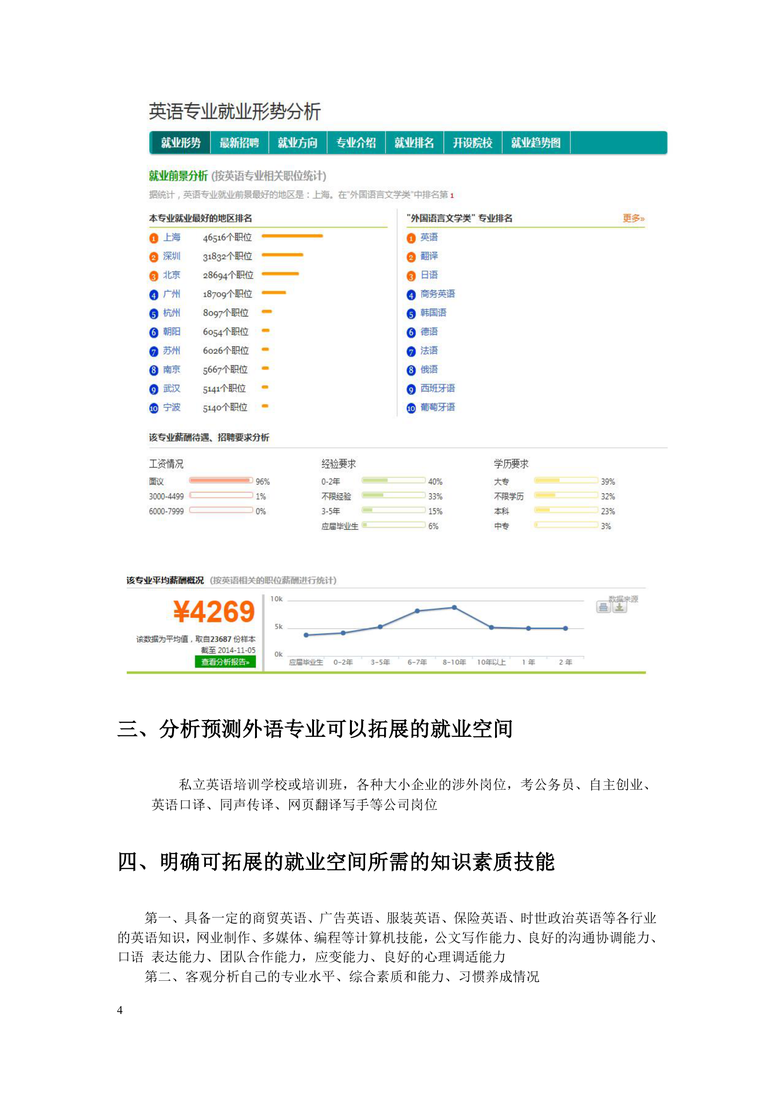The image size is (774, 1095).
Task: Open the 就业形势 tab
Action: pyautogui.click(x=181, y=142)
